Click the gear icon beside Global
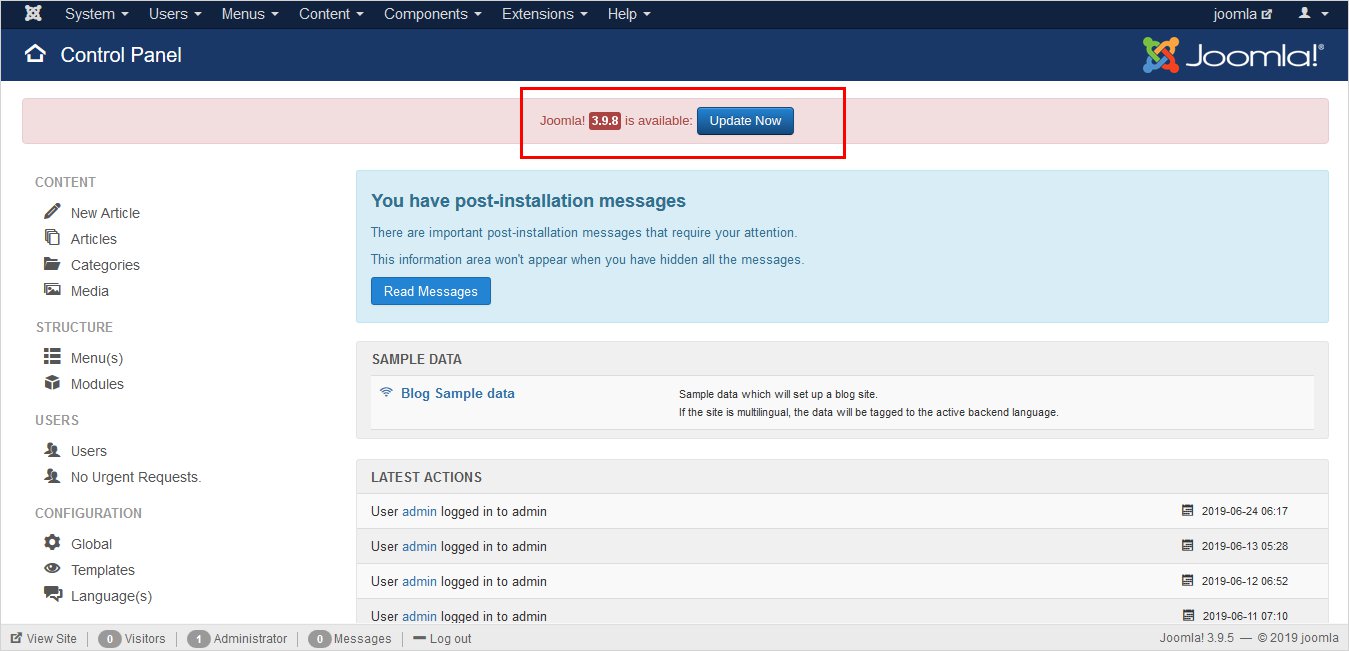 [52, 543]
